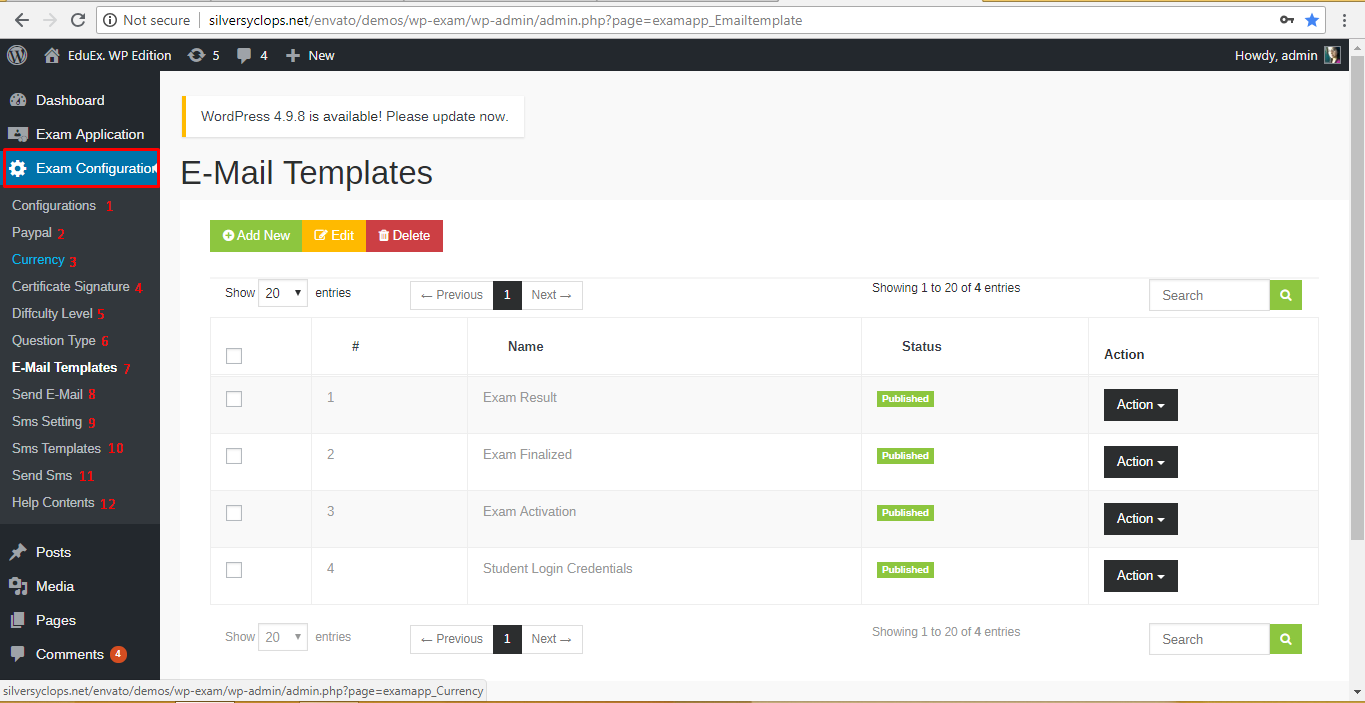Open Action dropdown for Exam Activation
The width and height of the screenshot is (1365, 703).
click(x=1141, y=519)
